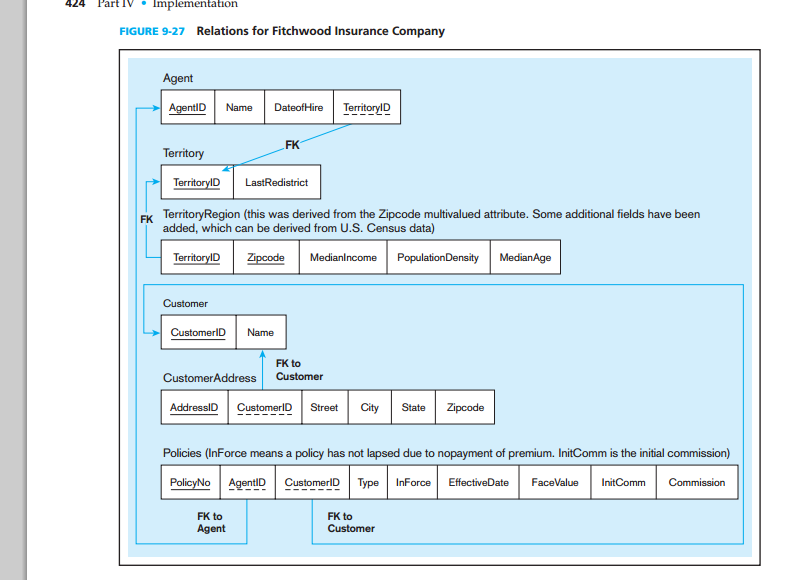Screen dimensions: 803x580
Task: Select TerritoryID in the Agent relation
Action: 367,107
